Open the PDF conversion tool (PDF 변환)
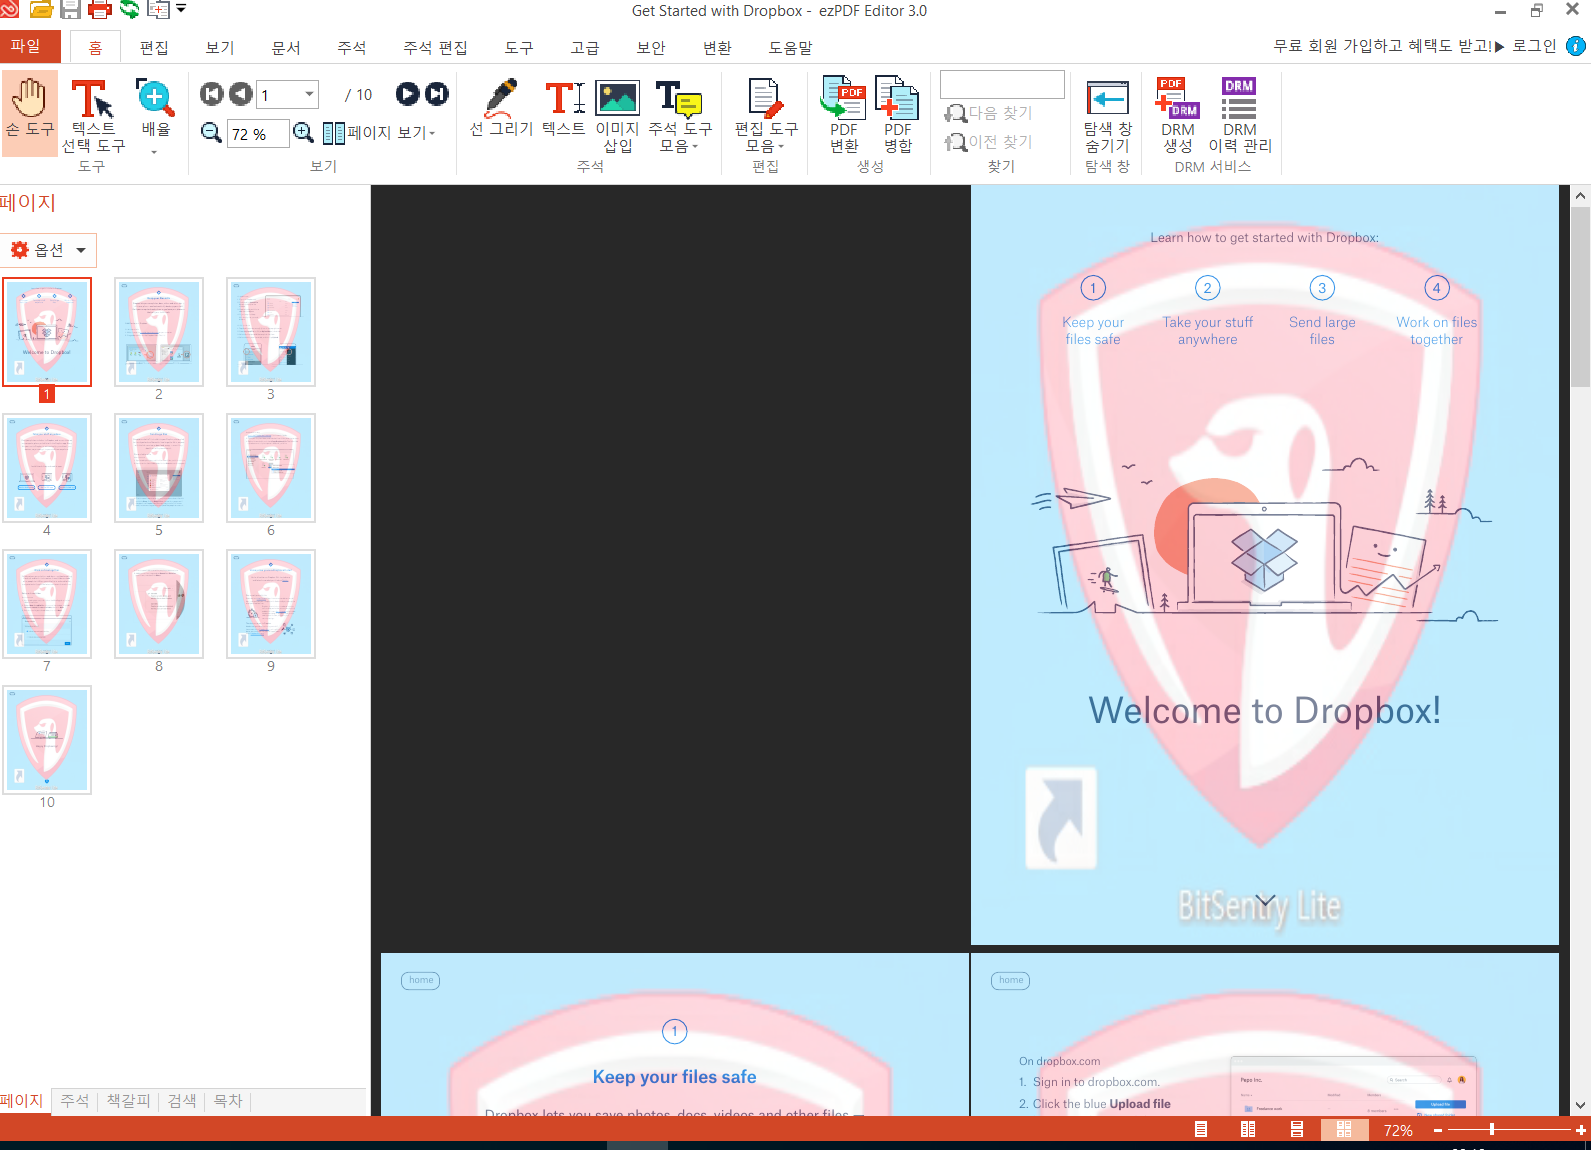 [x=844, y=114]
